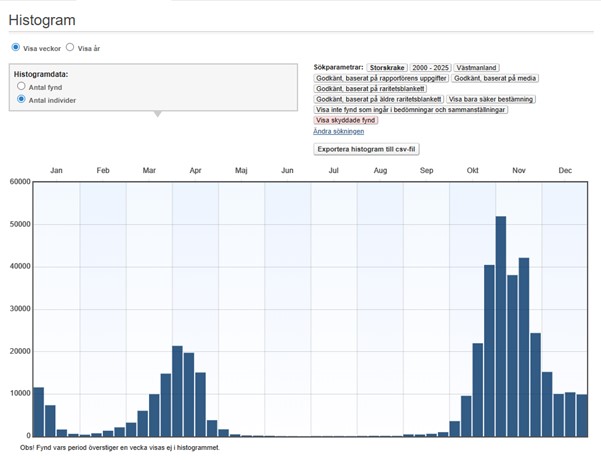Click 'Godkänt, baserat på media' tag
Image resolution: width=601 pixels, height=460 pixels.
(492, 77)
